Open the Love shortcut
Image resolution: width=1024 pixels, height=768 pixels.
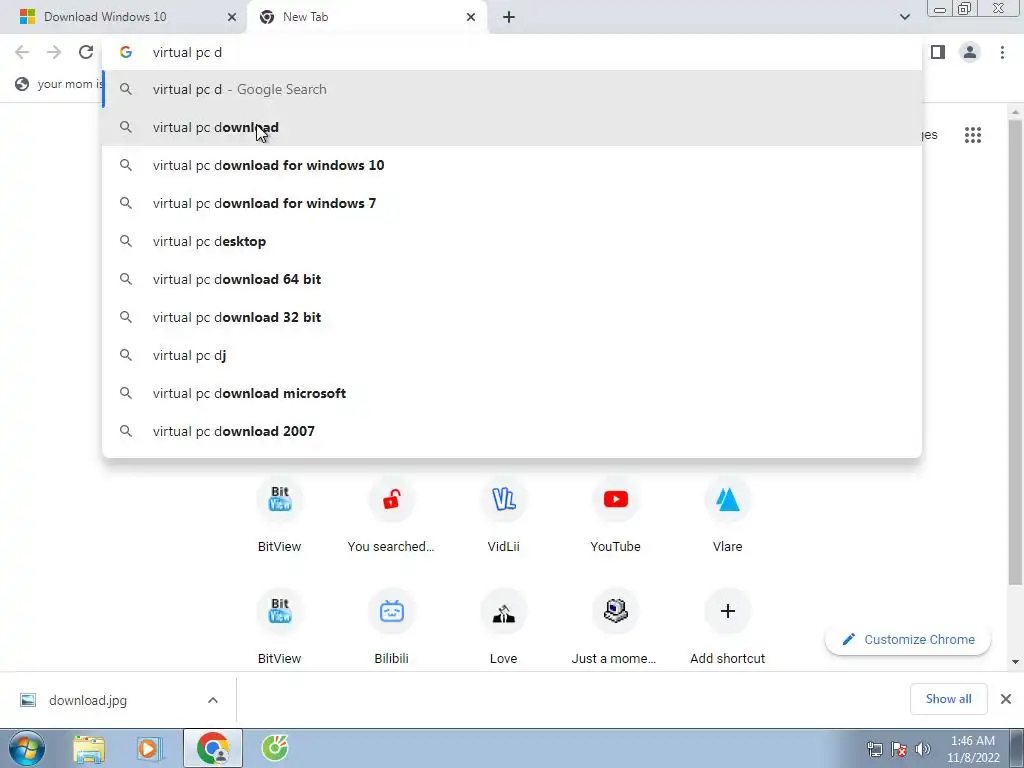[504, 627]
